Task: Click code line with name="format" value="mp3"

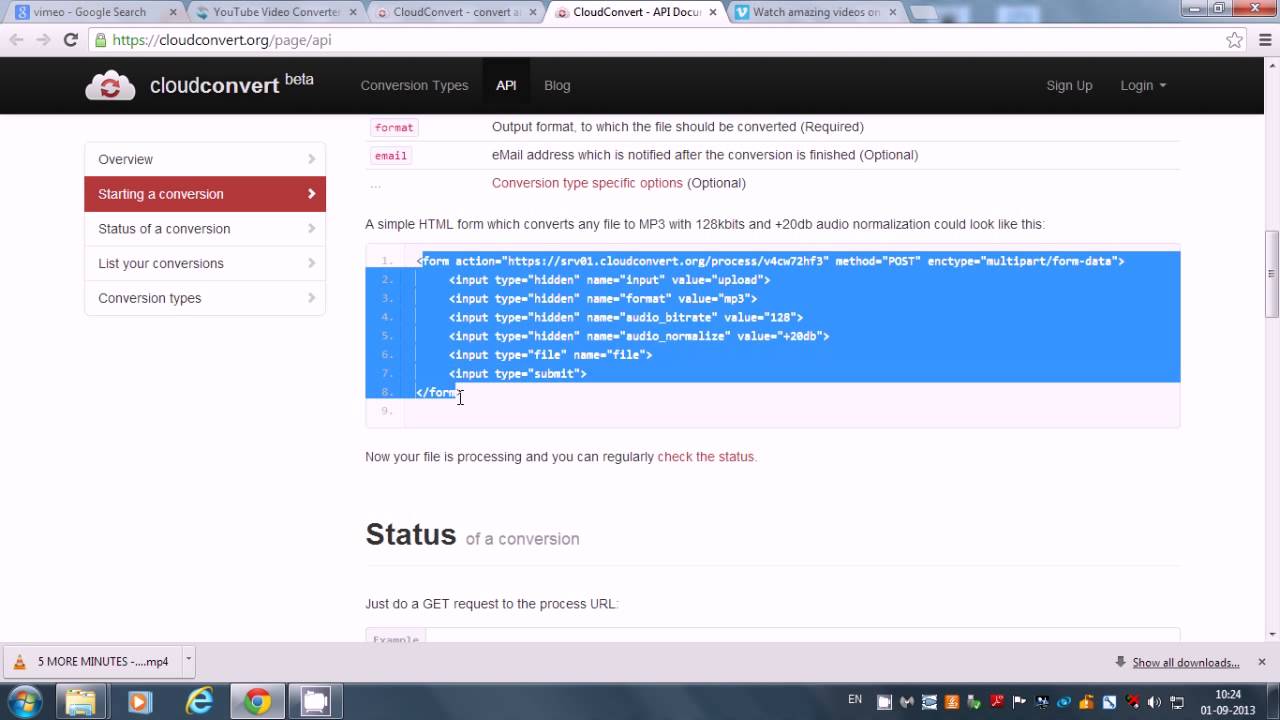Action: (x=603, y=299)
